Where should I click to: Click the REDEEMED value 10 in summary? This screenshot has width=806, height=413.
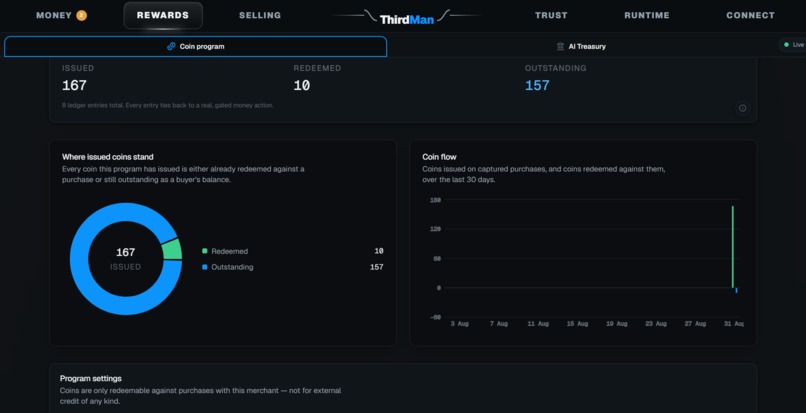tap(302, 85)
